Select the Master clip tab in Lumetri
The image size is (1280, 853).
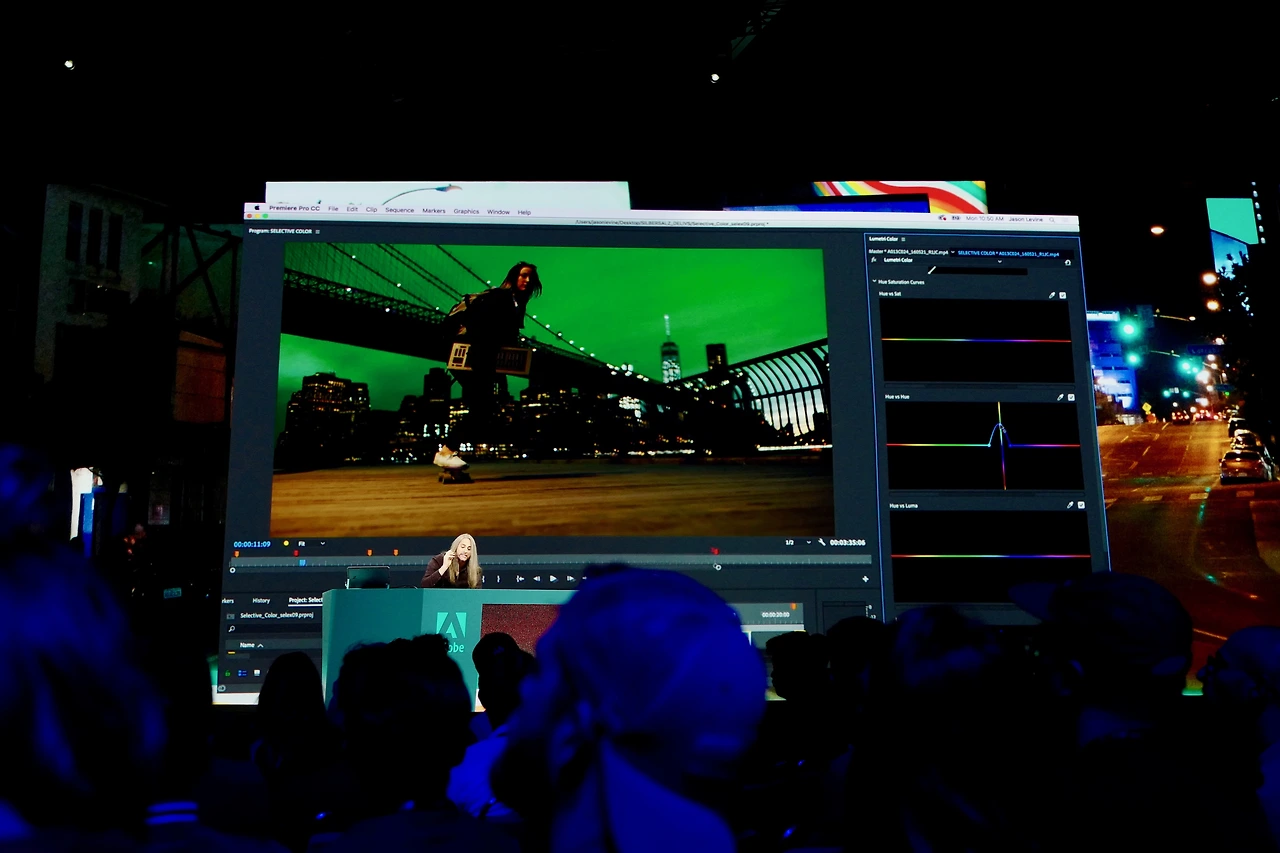(x=909, y=252)
